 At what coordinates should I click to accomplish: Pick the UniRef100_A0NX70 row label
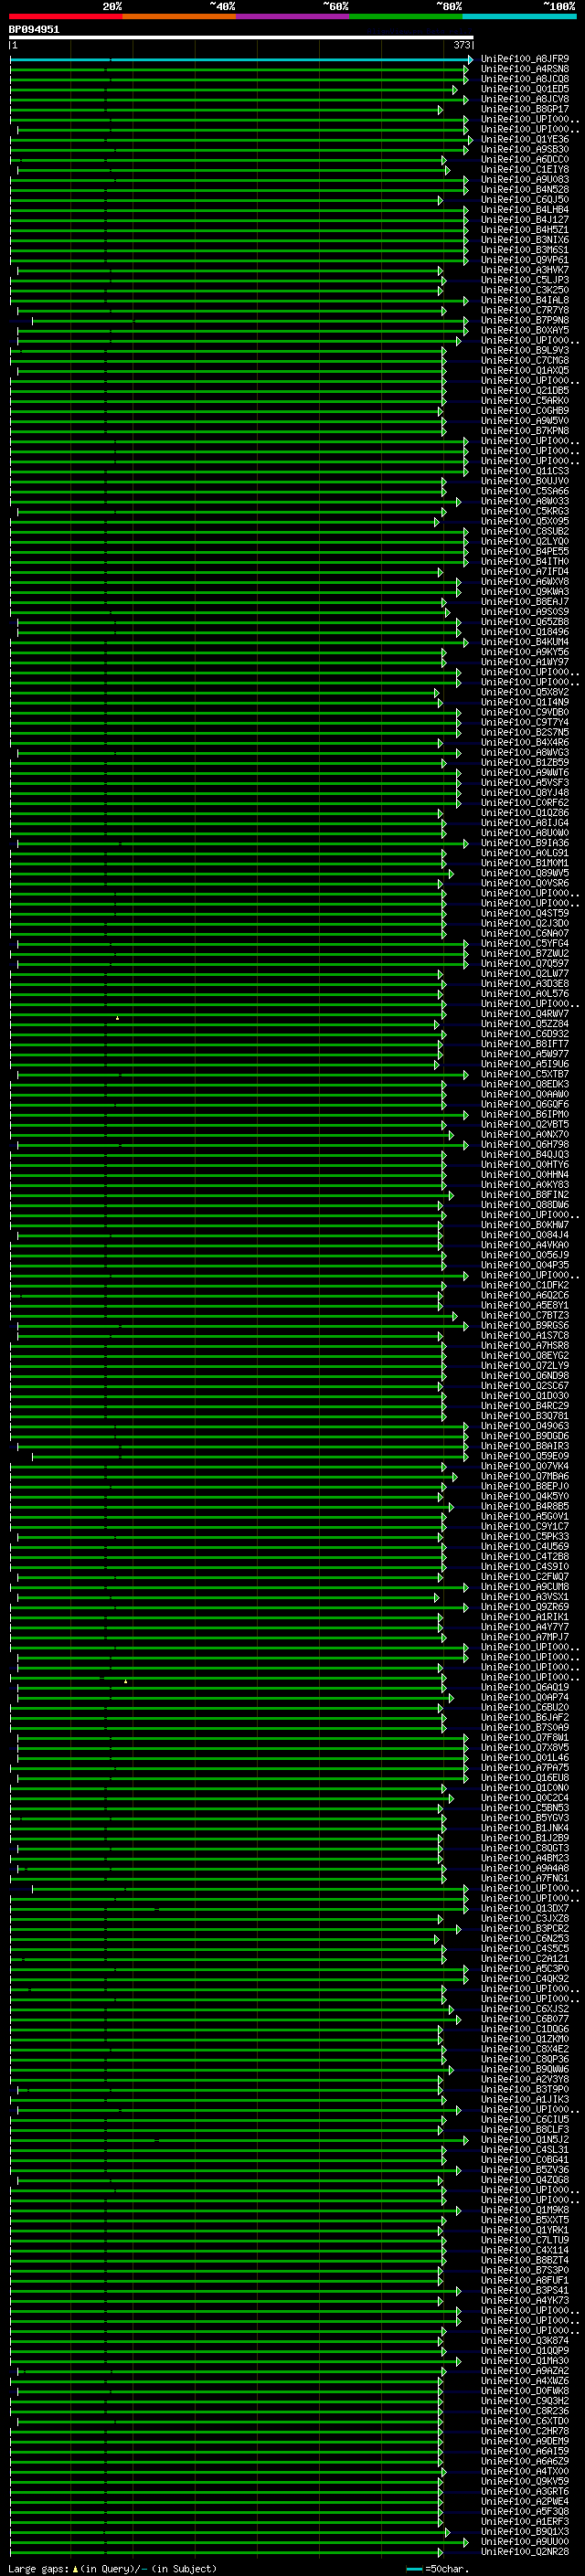(524, 1135)
